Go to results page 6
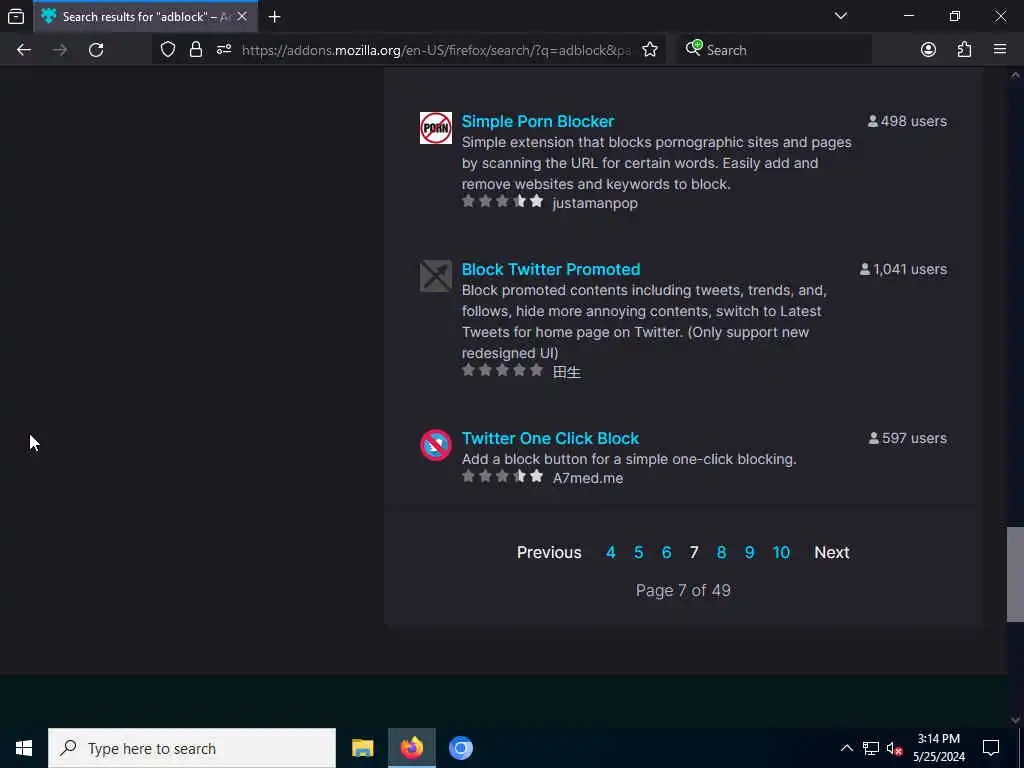 (666, 552)
